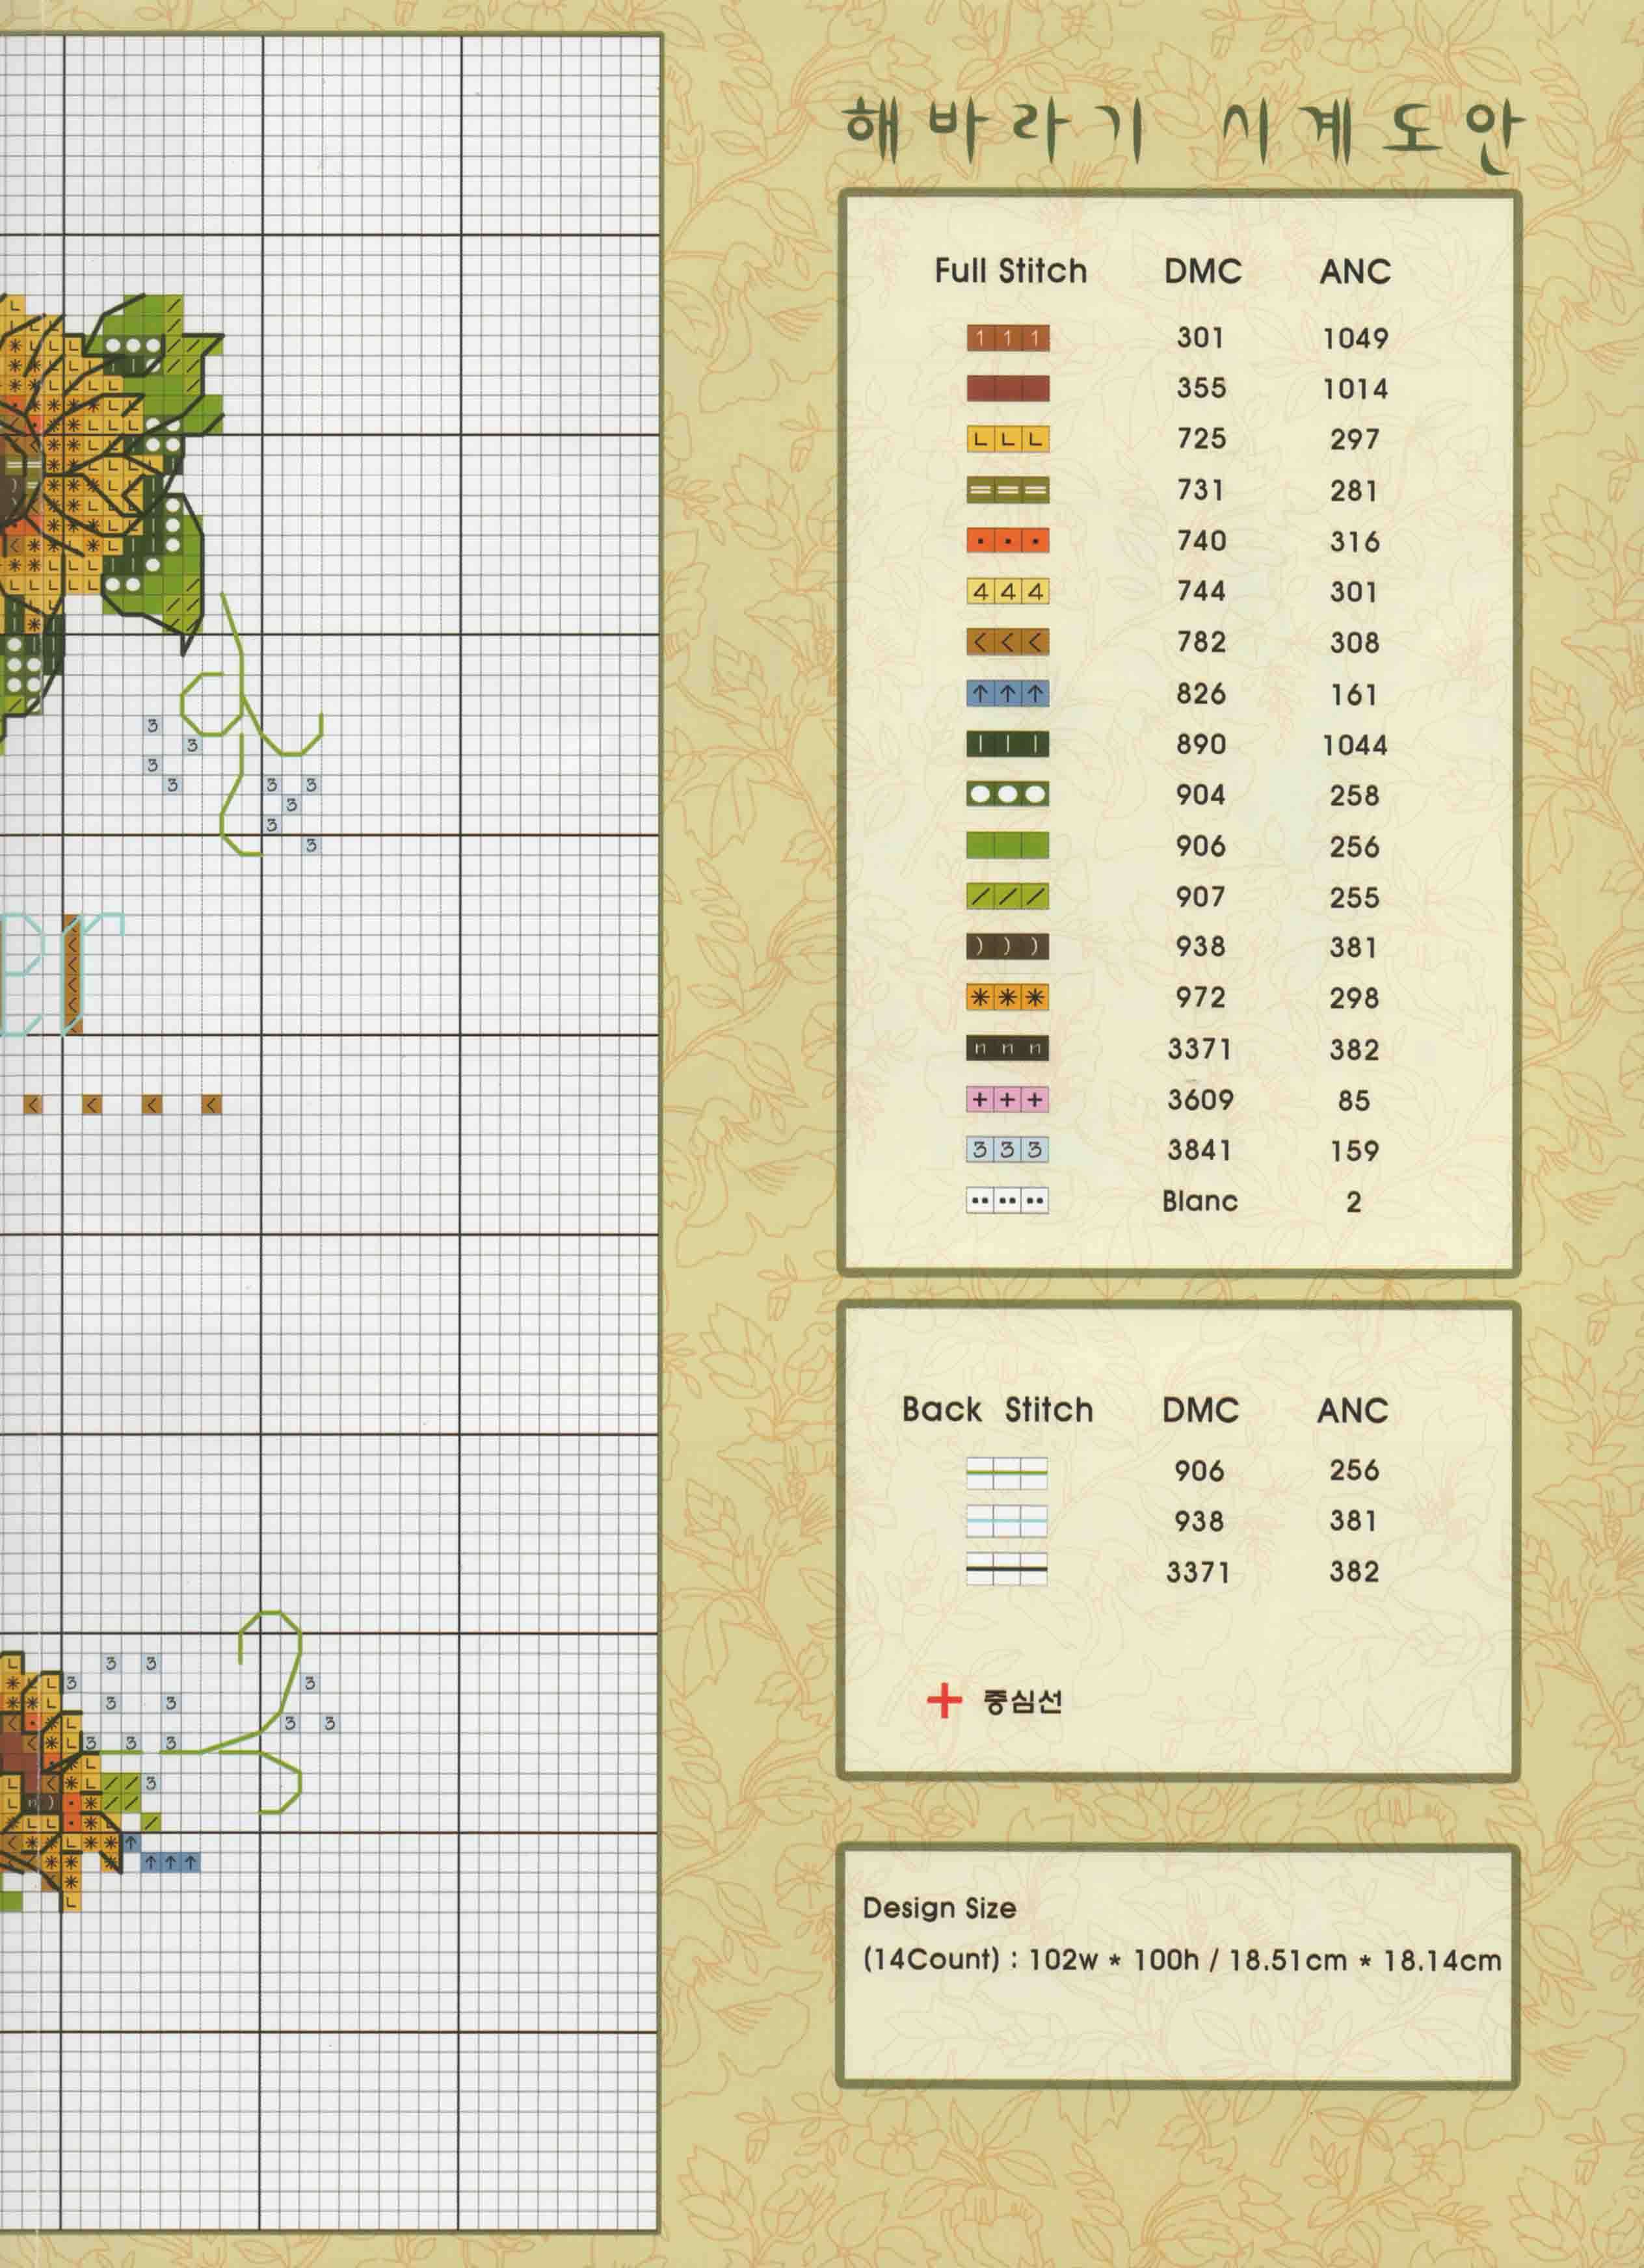Click the Full Stitch heading
1644x2268 pixels.
point(1010,271)
